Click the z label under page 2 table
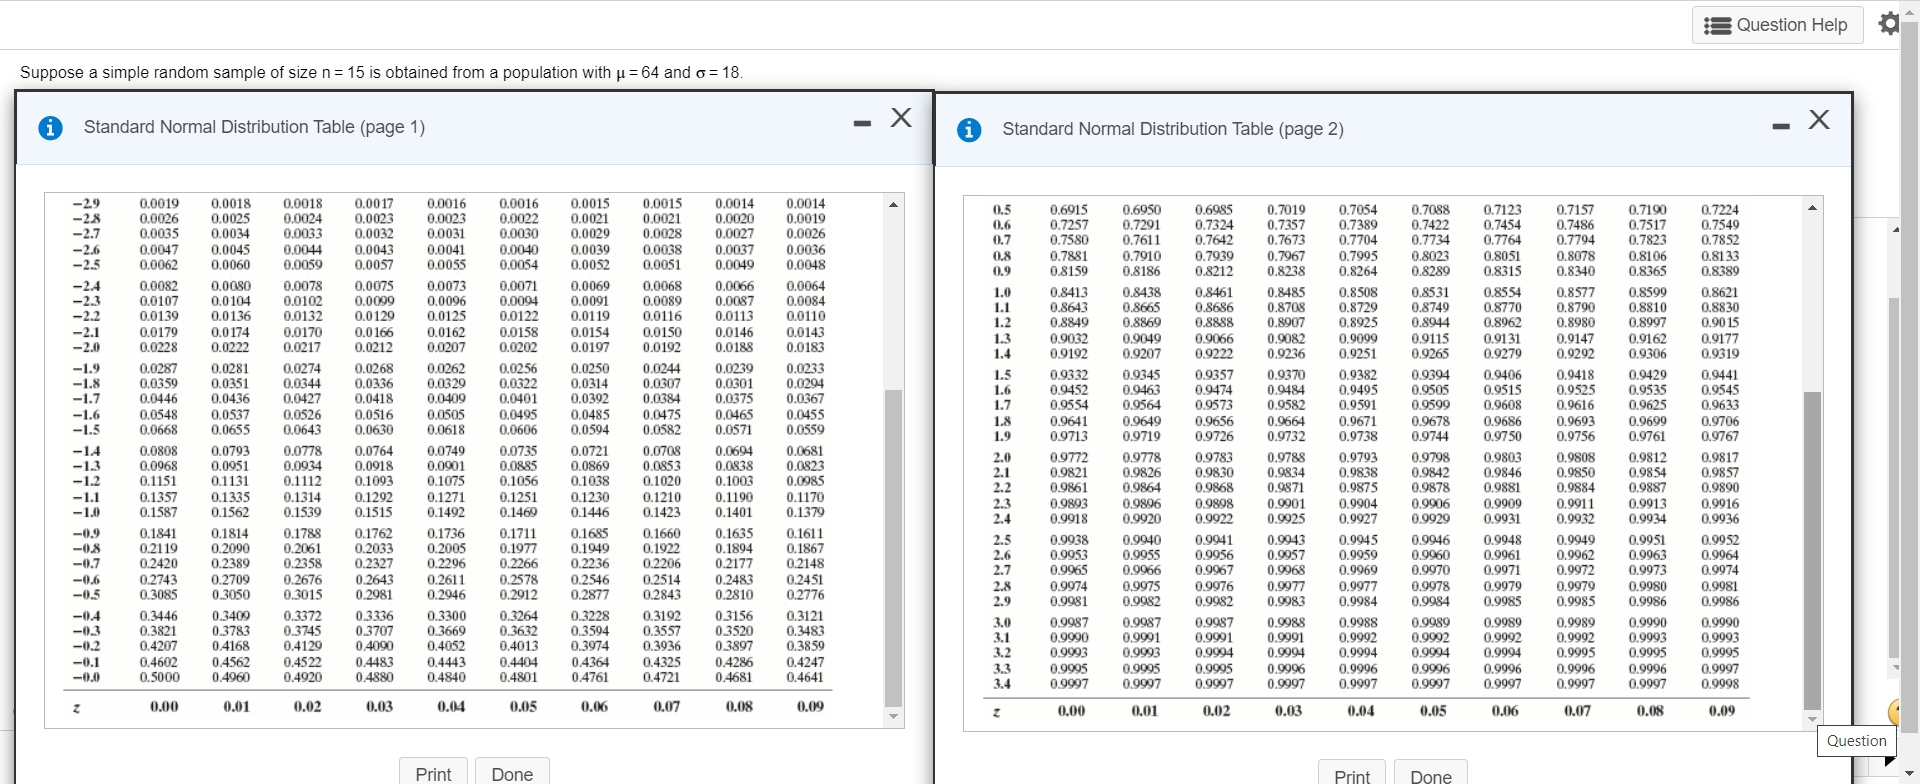The height and width of the screenshot is (784, 1920). [x=996, y=711]
